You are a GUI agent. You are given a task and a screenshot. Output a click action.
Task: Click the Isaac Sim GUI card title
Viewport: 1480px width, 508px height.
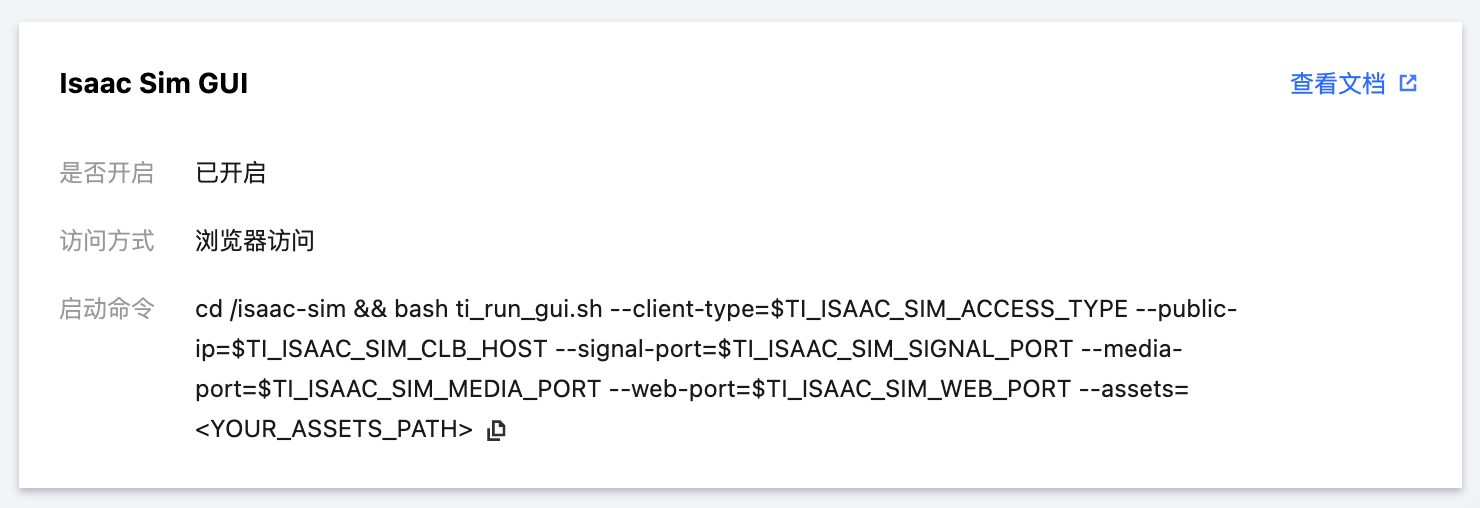(x=153, y=84)
